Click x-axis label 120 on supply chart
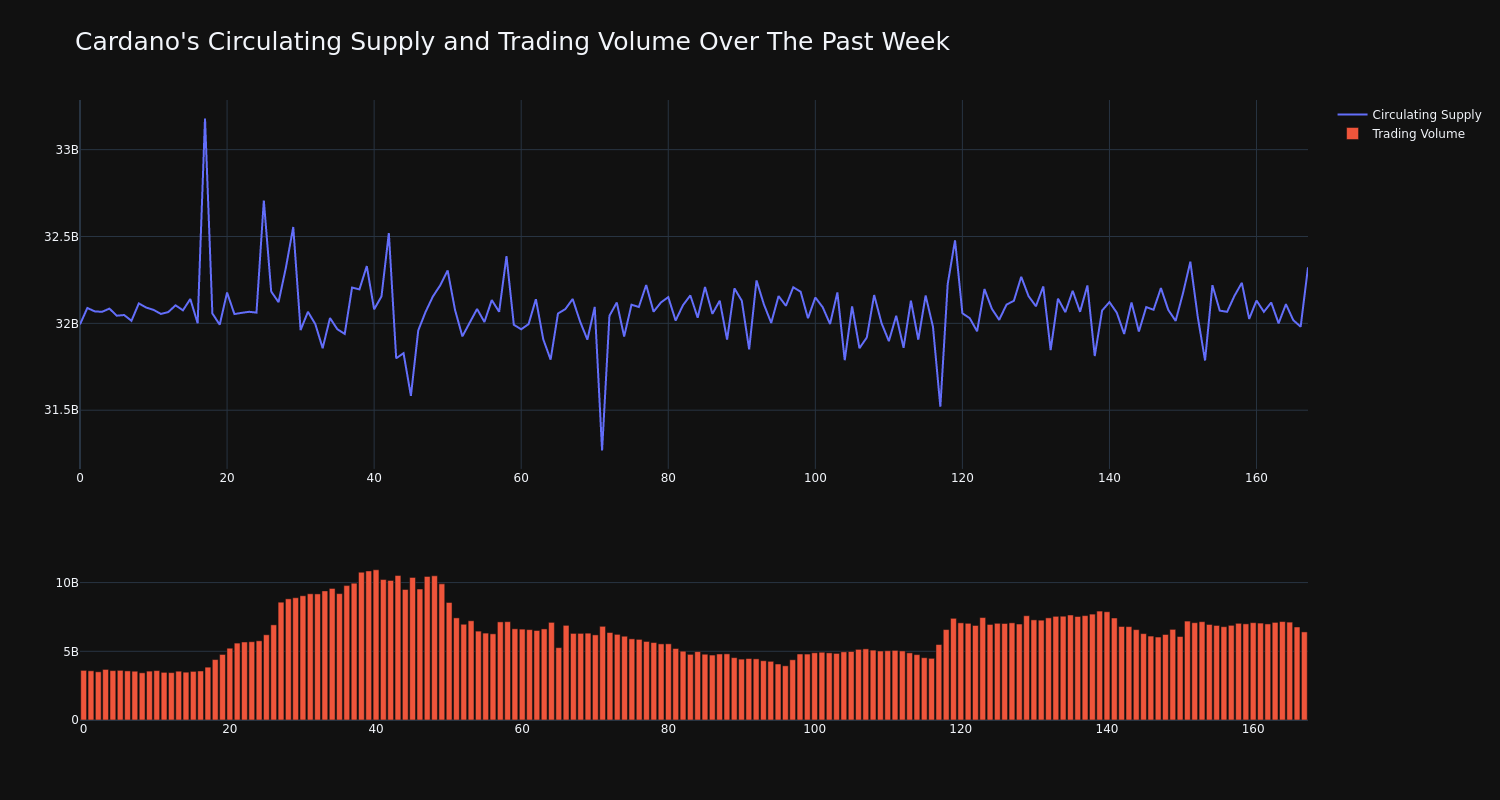The image size is (1500, 800). click(x=962, y=478)
